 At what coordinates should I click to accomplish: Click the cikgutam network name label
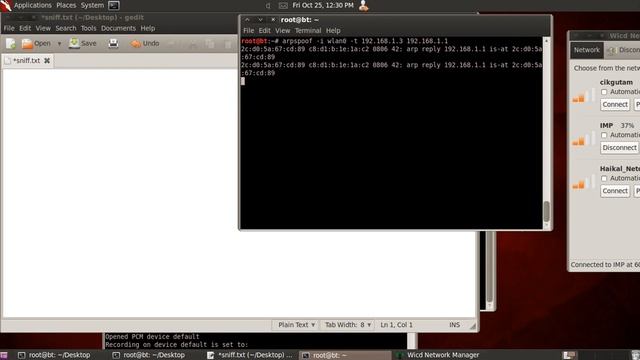(x=616, y=82)
